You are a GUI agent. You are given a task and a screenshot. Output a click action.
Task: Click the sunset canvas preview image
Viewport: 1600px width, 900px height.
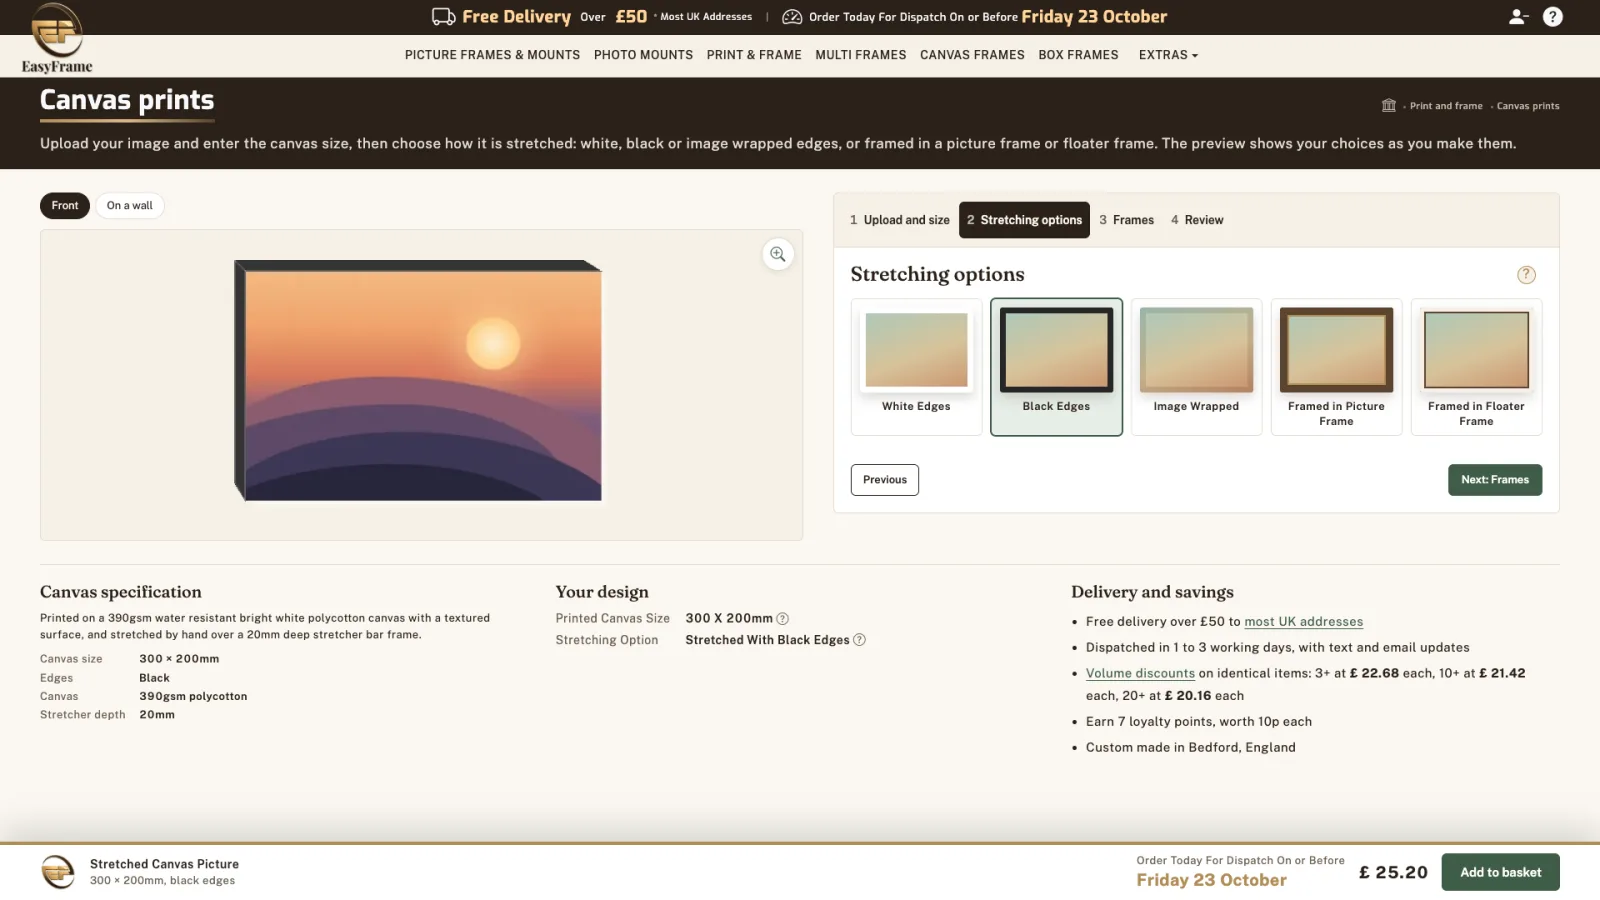click(x=418, y=381)
